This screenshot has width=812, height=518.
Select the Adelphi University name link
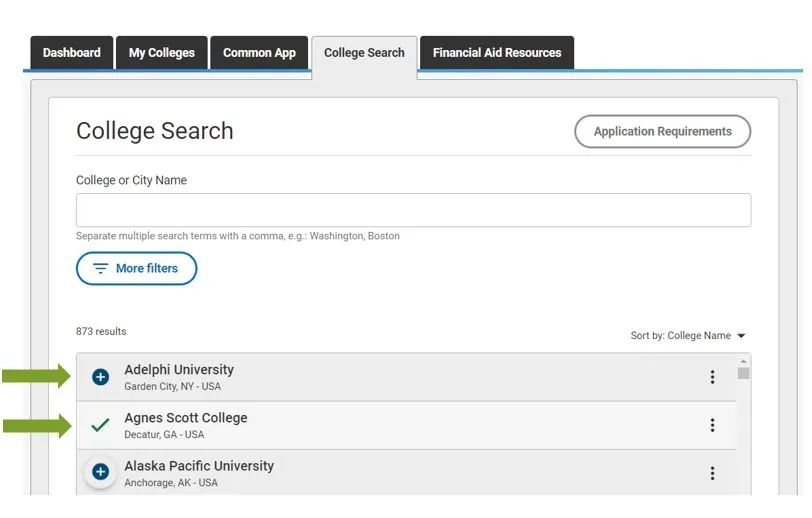(179, 370)
